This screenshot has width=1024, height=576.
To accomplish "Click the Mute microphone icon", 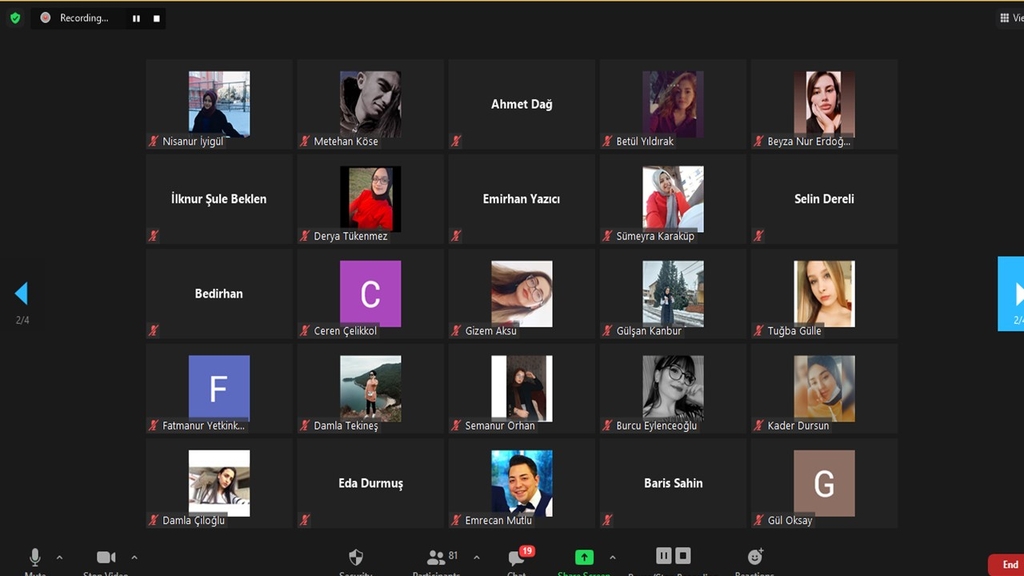I will point(35,558).
